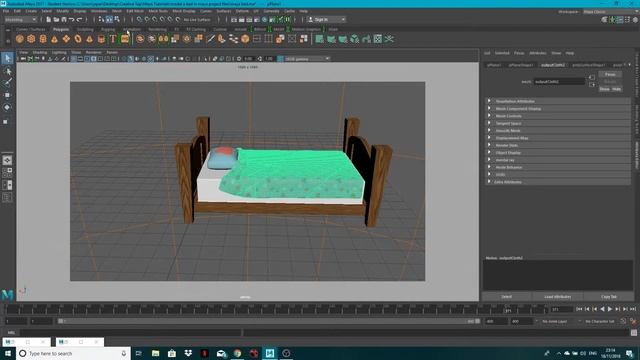
Task: Click the Focus button in Attribute Editor
Action: tap(610, 74)
